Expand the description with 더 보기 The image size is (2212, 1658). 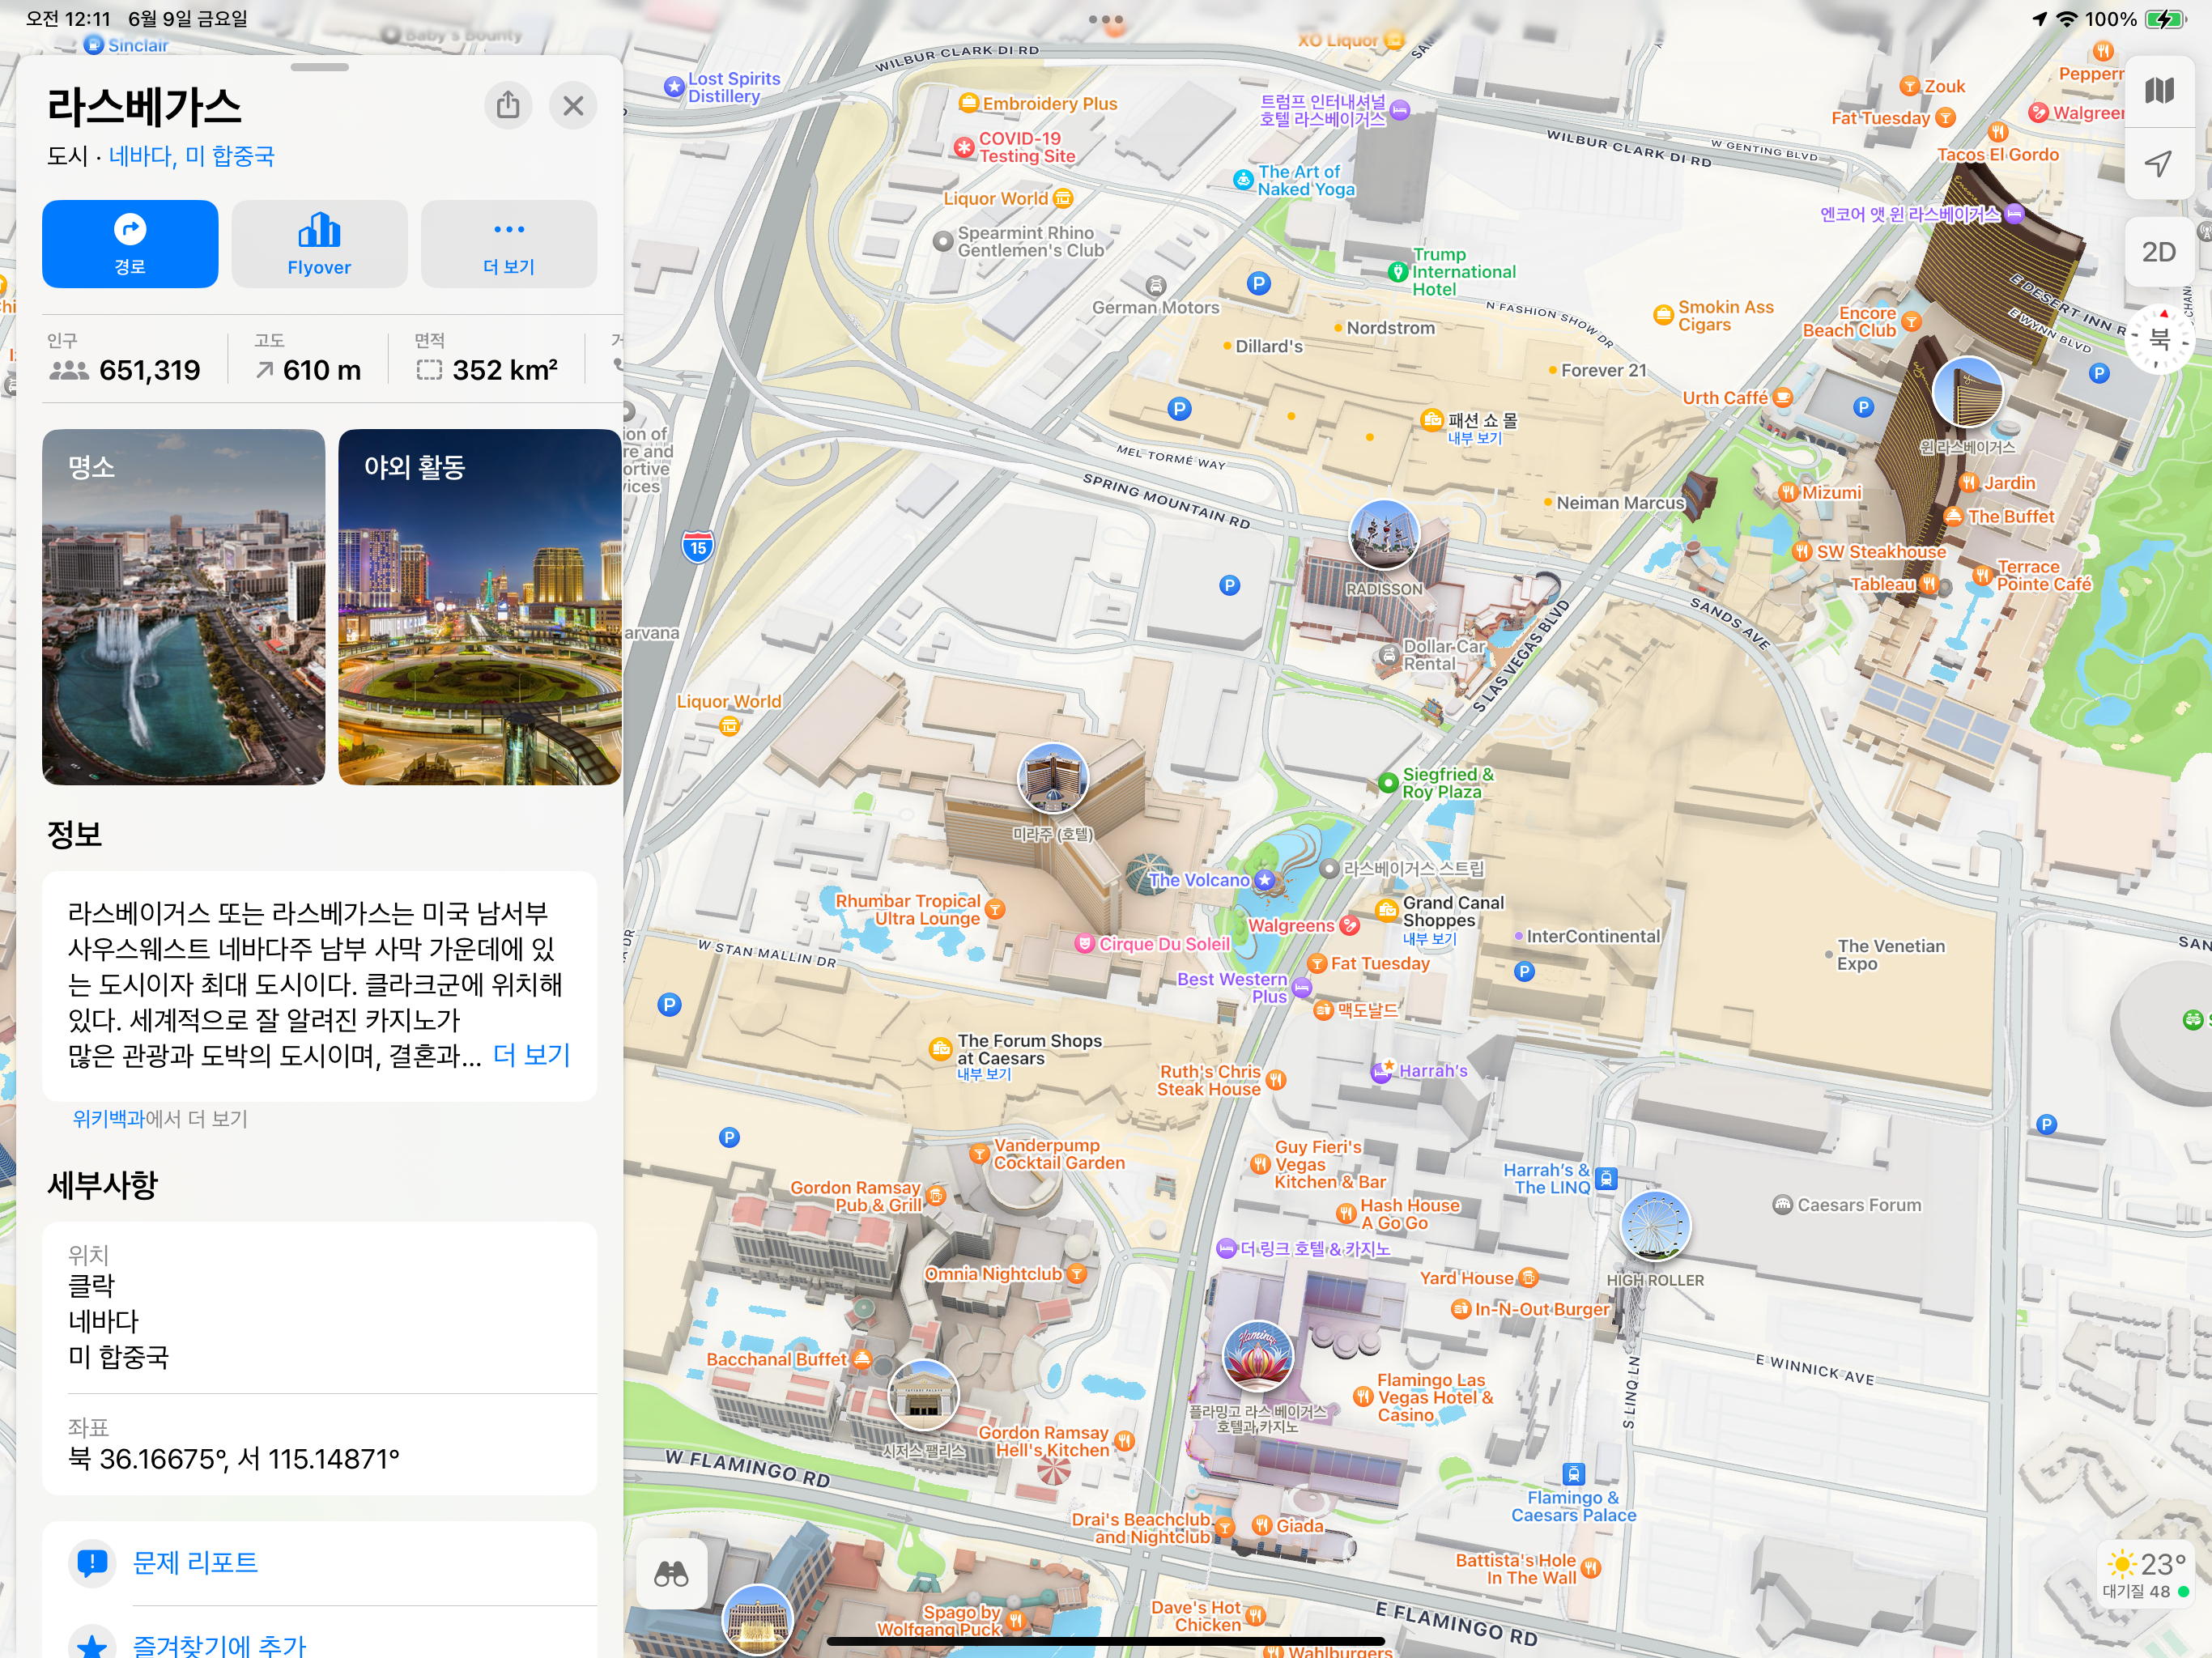pos(531,1055)
